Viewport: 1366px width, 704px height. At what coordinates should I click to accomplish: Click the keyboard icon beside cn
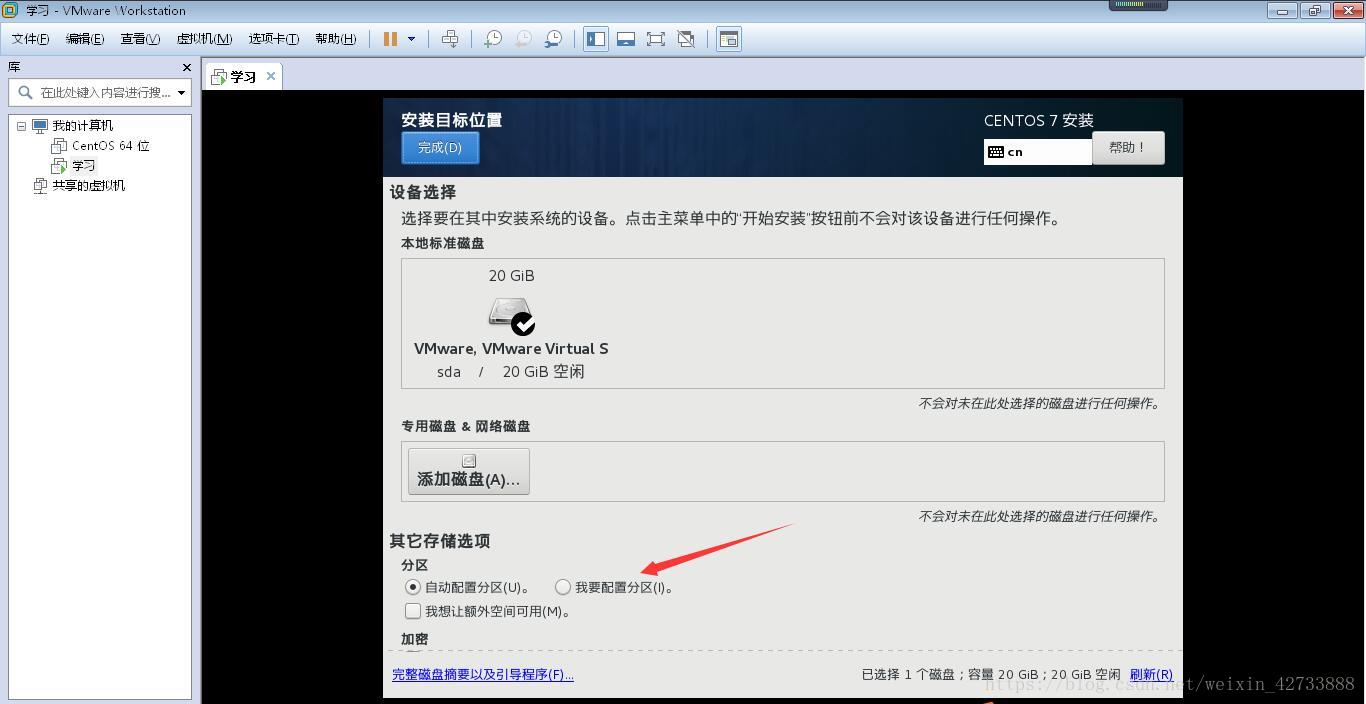pos(996,152)
